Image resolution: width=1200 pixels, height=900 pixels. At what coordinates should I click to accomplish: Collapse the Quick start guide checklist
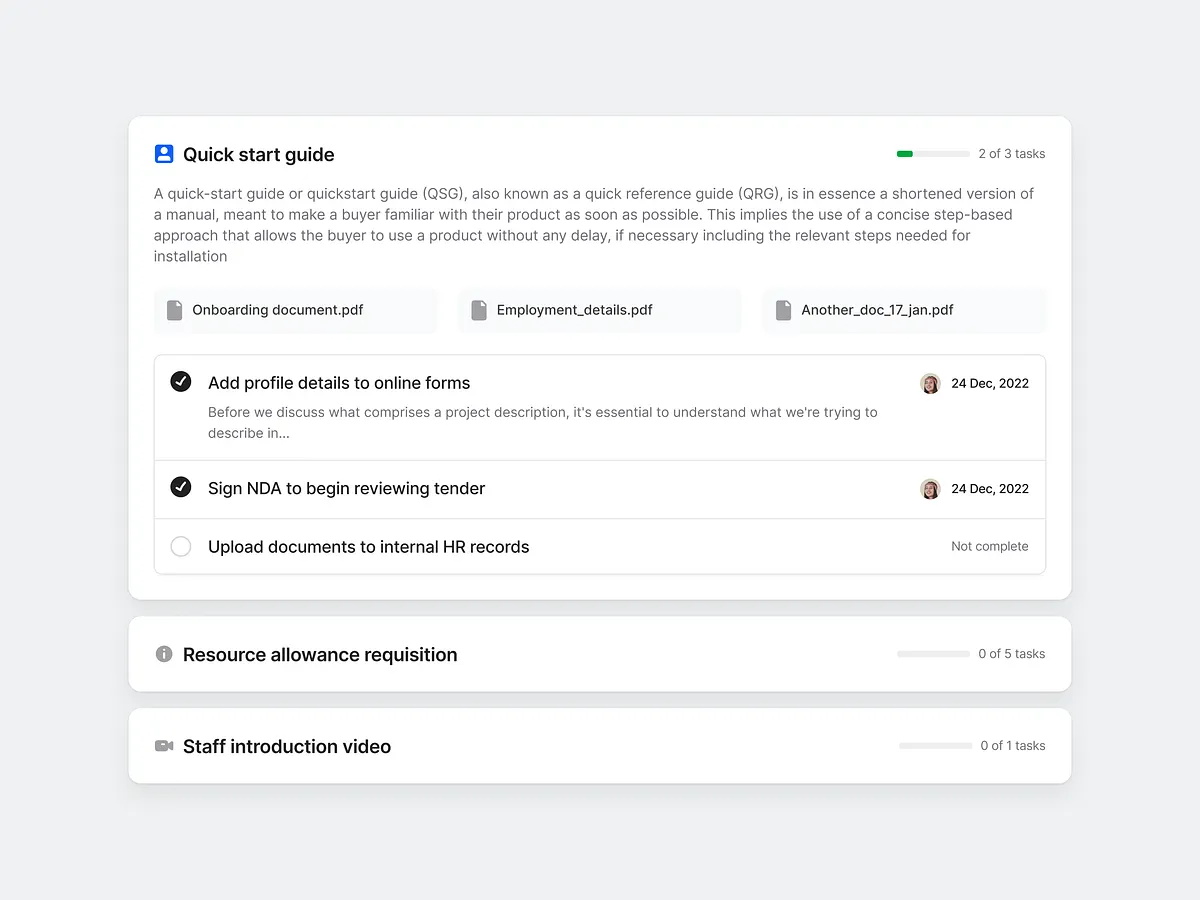258,154
